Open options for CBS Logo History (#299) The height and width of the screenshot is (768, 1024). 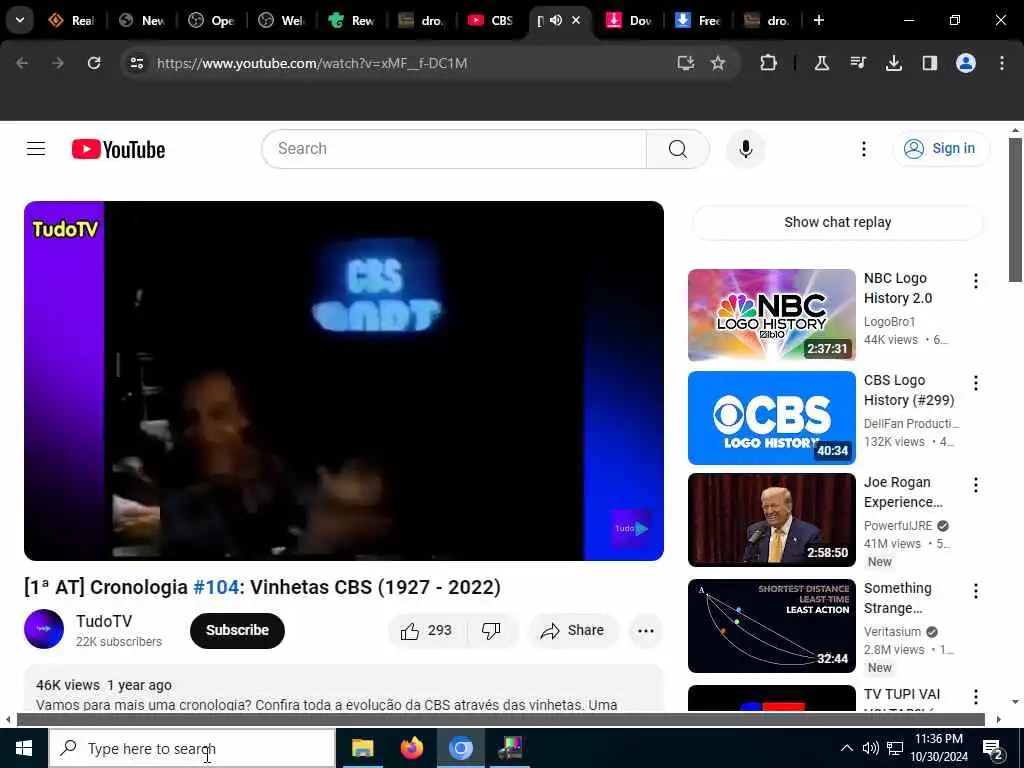976,383
